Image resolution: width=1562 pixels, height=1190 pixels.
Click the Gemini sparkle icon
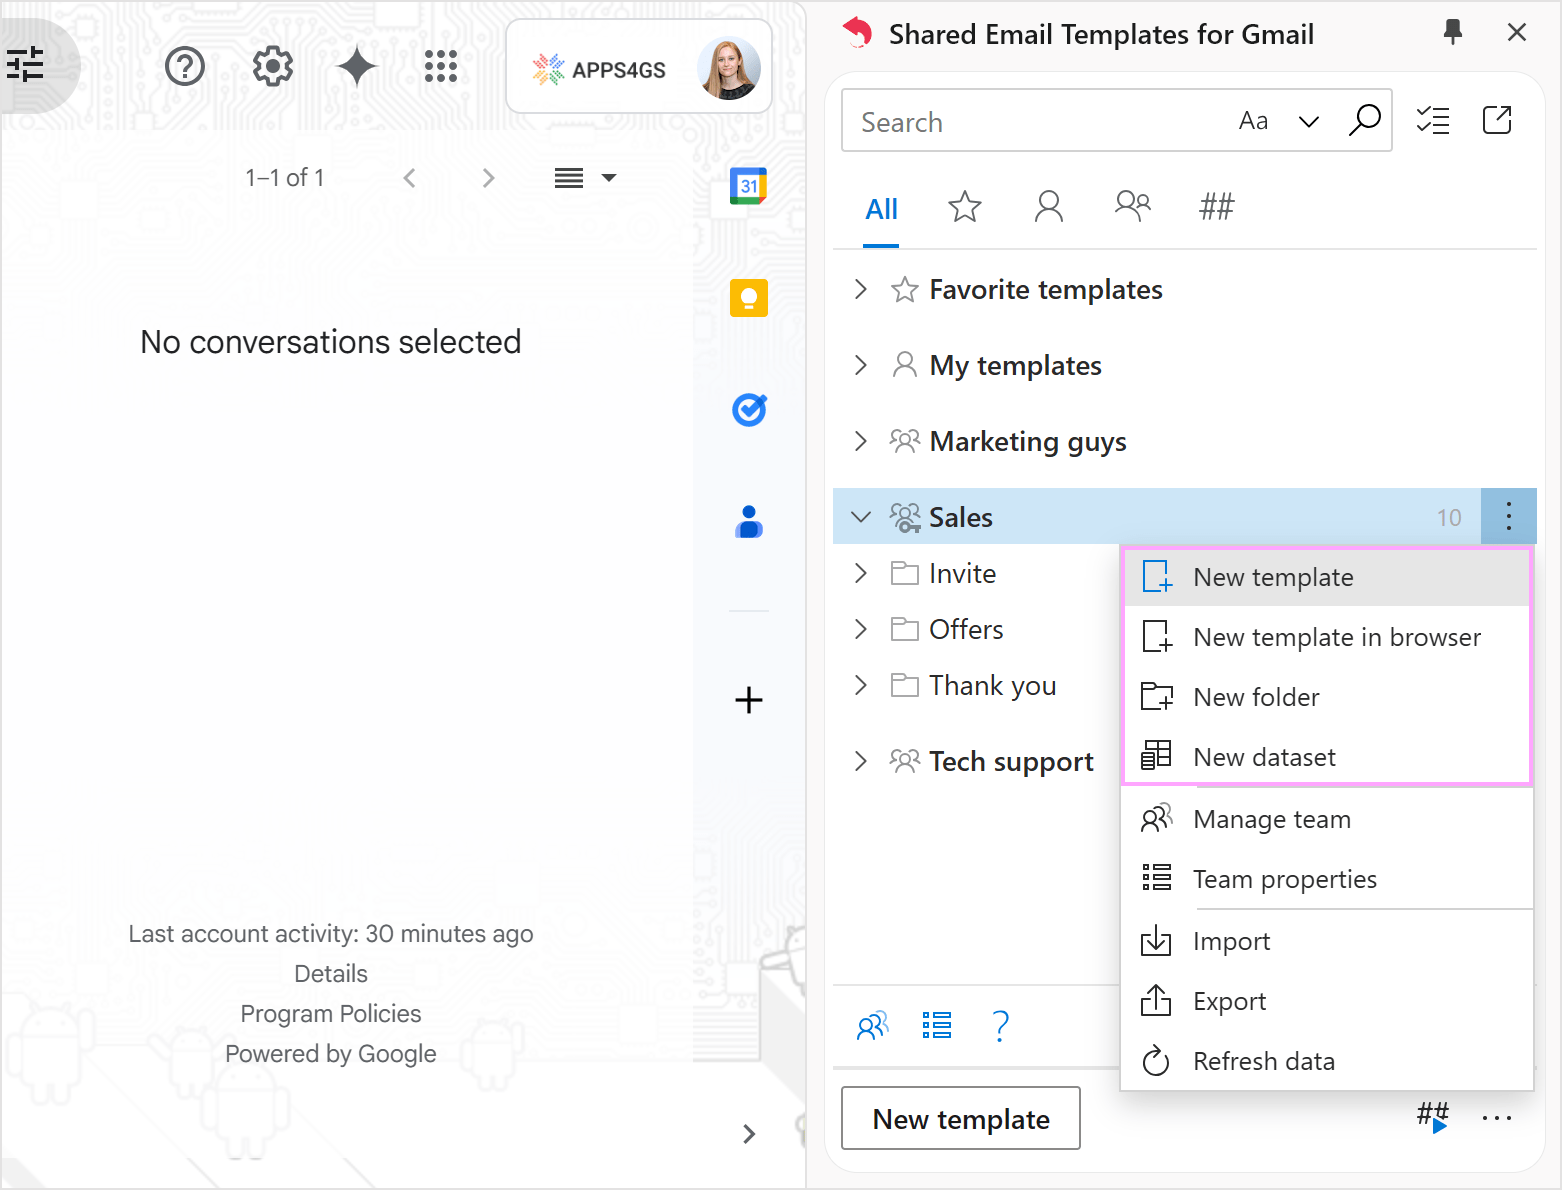coord(357,67)
